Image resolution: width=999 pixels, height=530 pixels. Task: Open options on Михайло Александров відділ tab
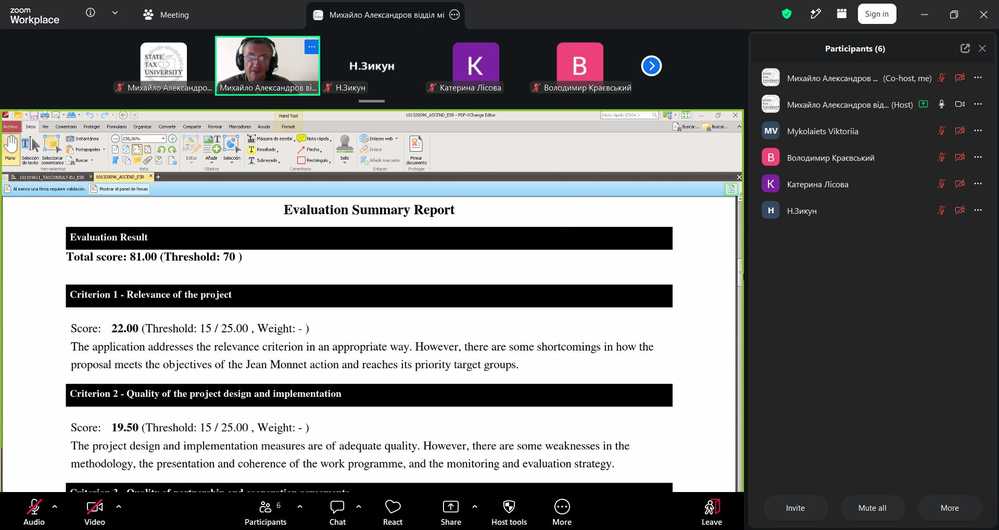coord(454,15)
